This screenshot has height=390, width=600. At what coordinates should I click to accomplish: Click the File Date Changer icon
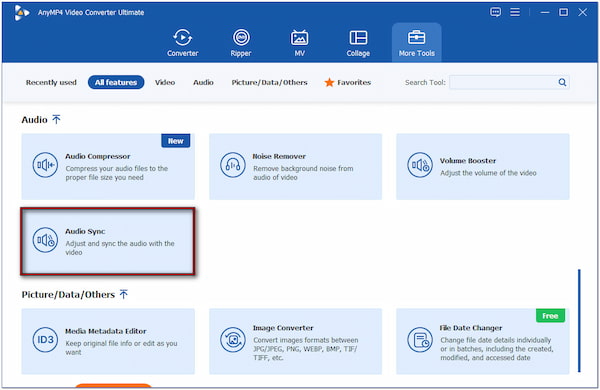tap(420, 339)
